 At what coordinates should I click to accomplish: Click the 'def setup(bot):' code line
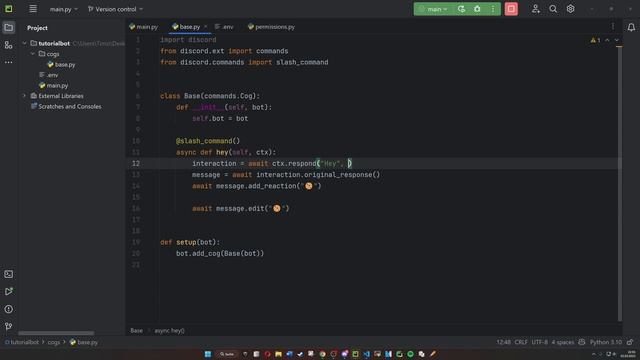coord(190,242)
